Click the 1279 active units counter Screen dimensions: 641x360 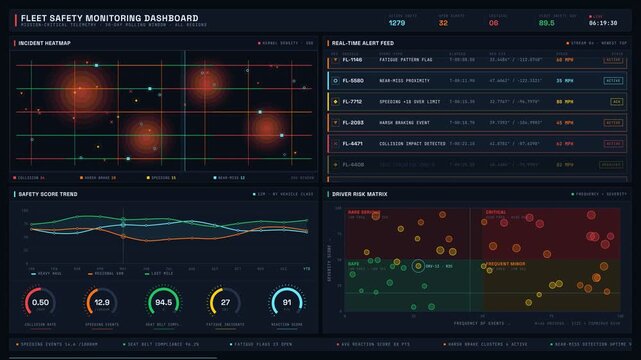[x=397, y=23]
